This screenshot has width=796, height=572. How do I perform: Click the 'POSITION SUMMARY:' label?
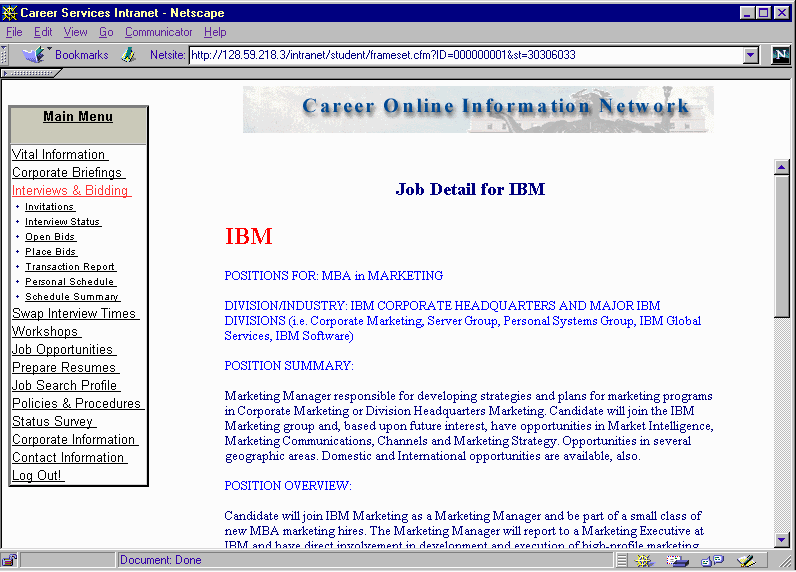pos(289,366)
